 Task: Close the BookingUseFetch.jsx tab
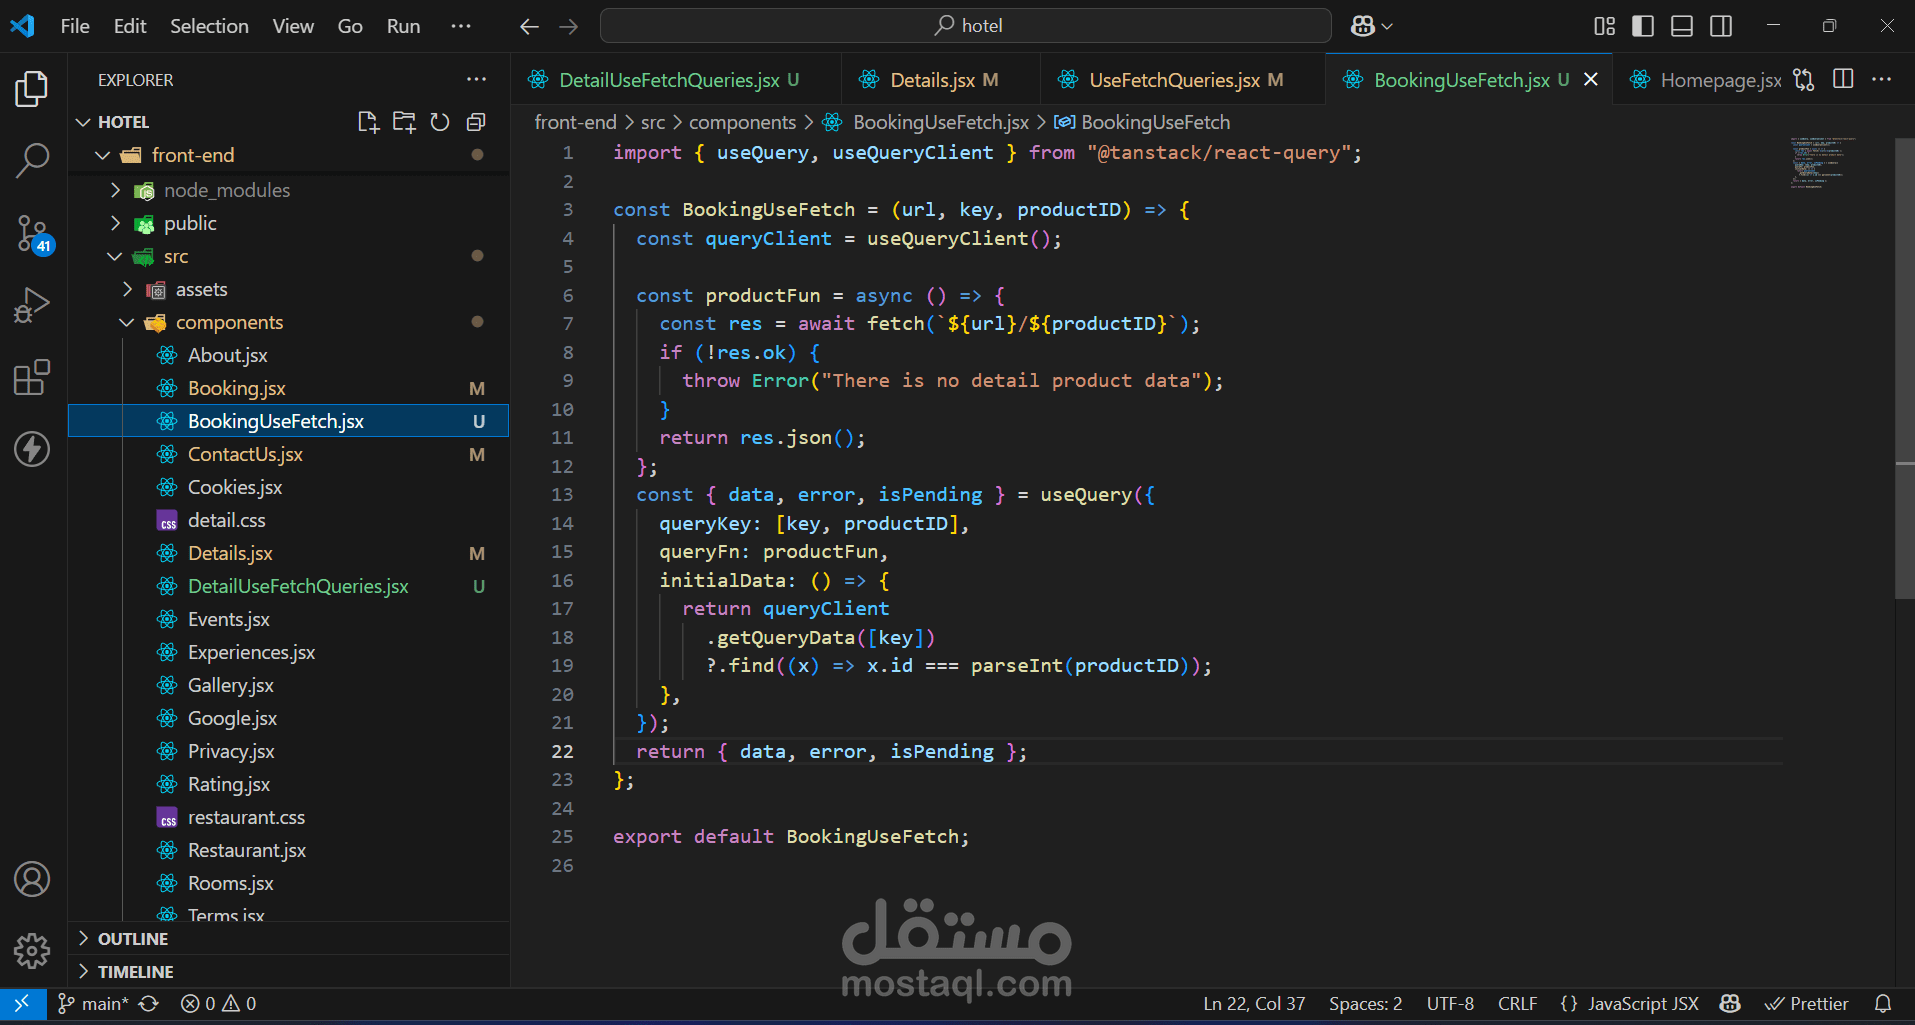pos(1591,79)
